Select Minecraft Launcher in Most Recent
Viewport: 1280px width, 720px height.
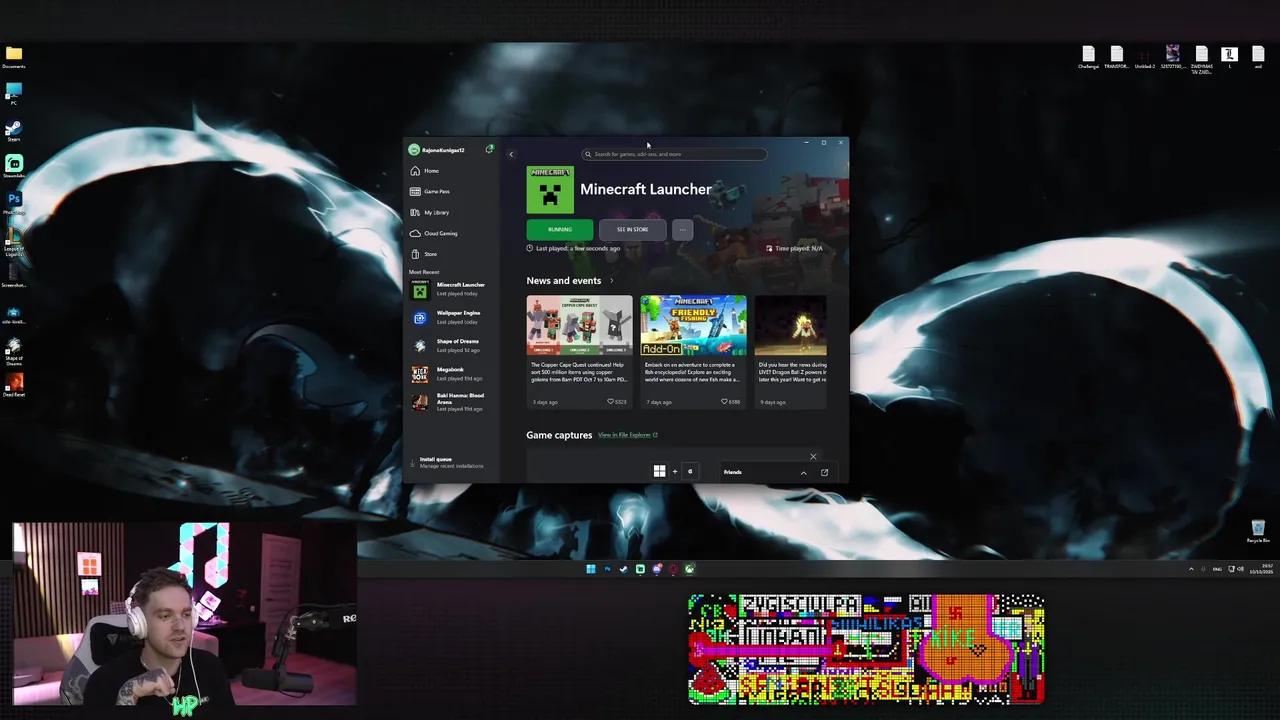point(450,289)
